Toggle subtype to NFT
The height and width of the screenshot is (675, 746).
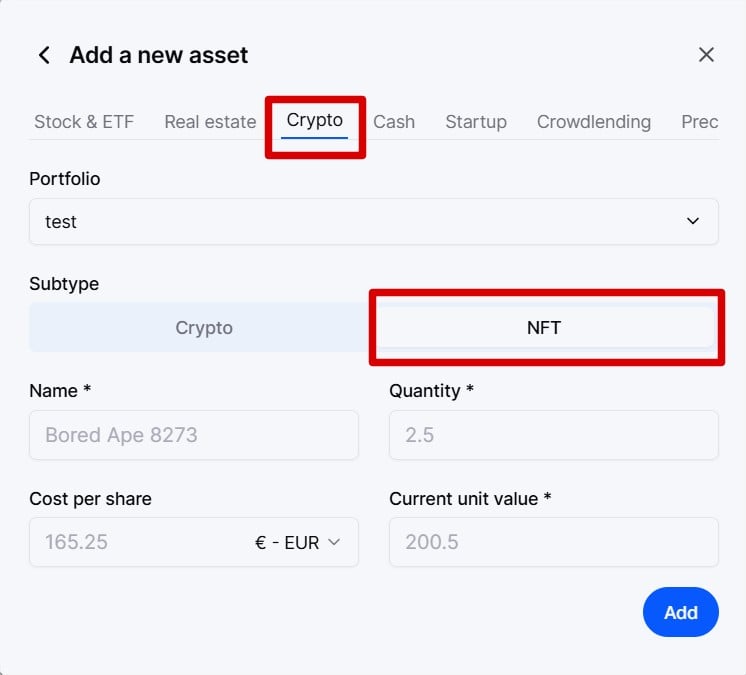(544, 328)
